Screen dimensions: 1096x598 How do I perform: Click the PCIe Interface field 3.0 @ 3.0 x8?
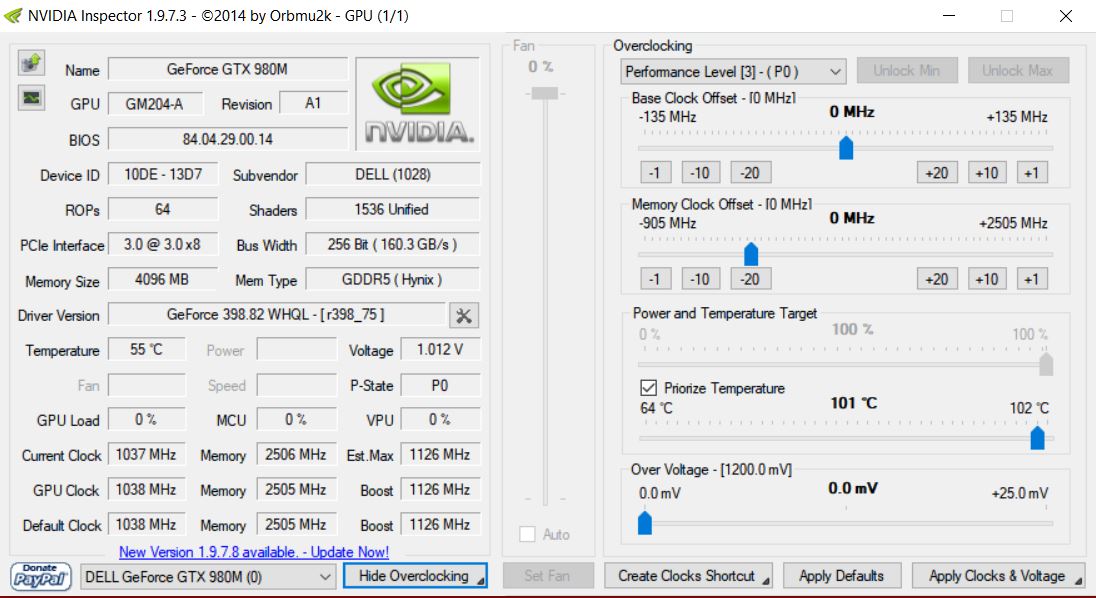163,244
